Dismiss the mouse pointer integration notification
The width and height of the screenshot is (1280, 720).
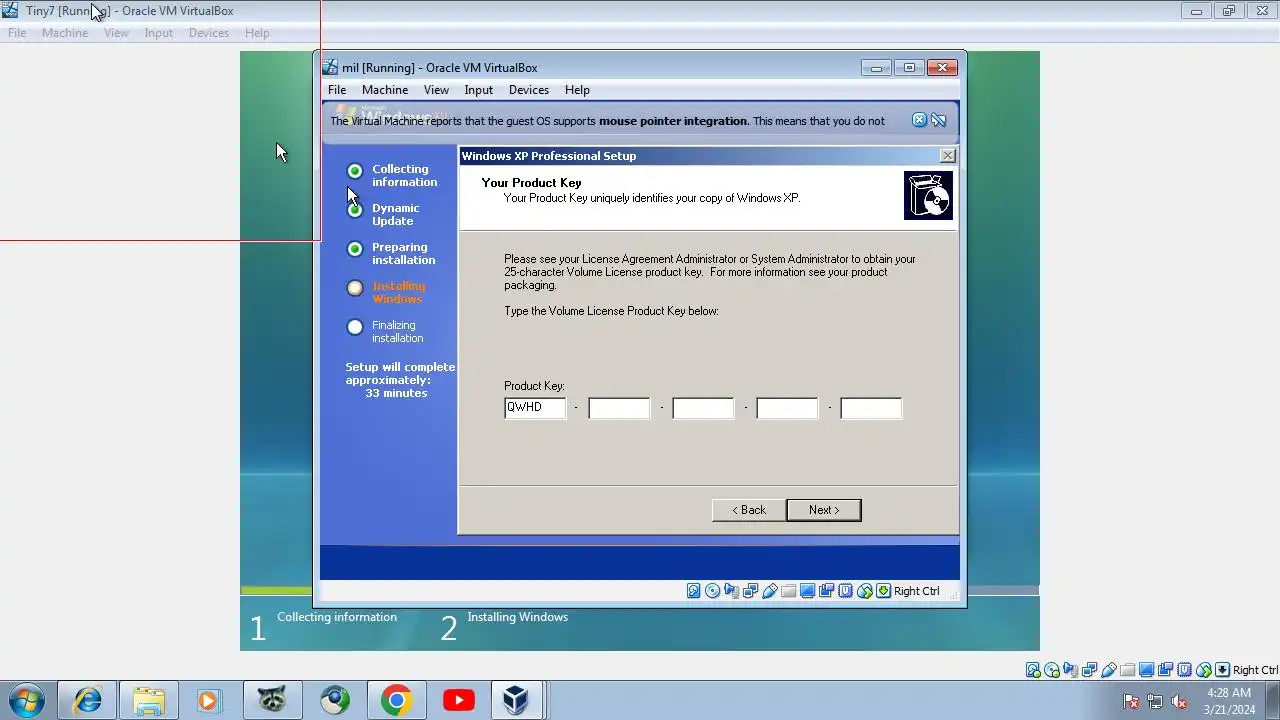click(919, 120)
